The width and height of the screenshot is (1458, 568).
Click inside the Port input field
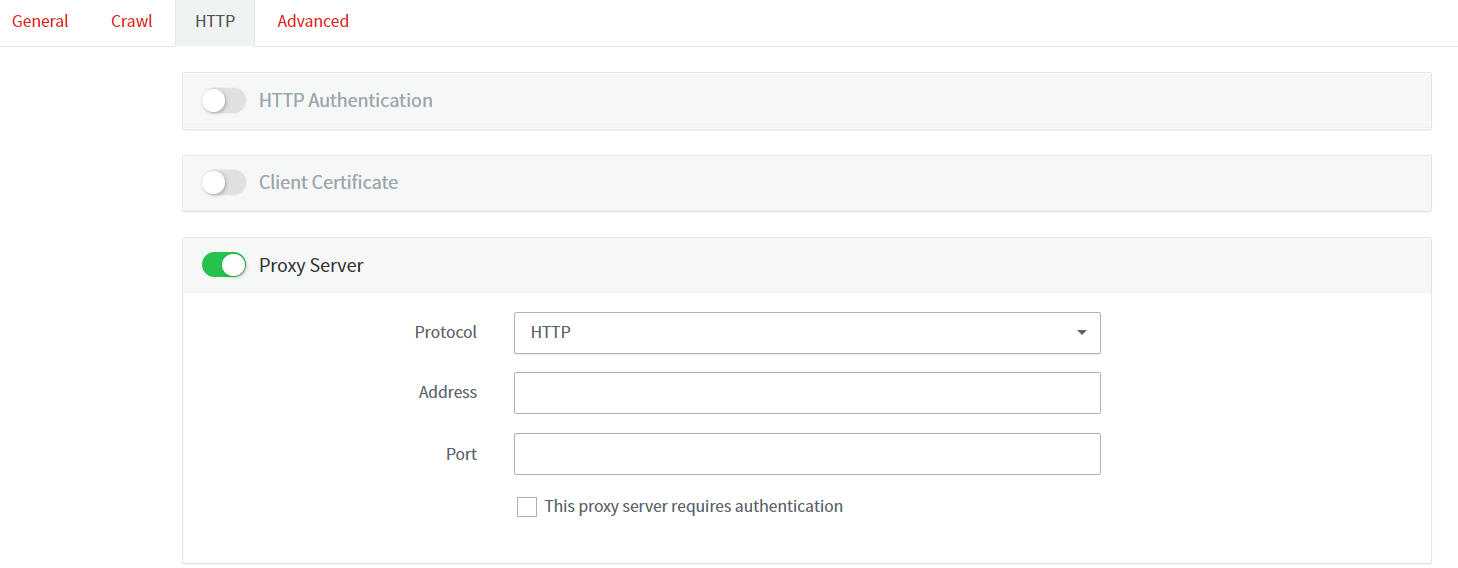(x=806, y=454)
